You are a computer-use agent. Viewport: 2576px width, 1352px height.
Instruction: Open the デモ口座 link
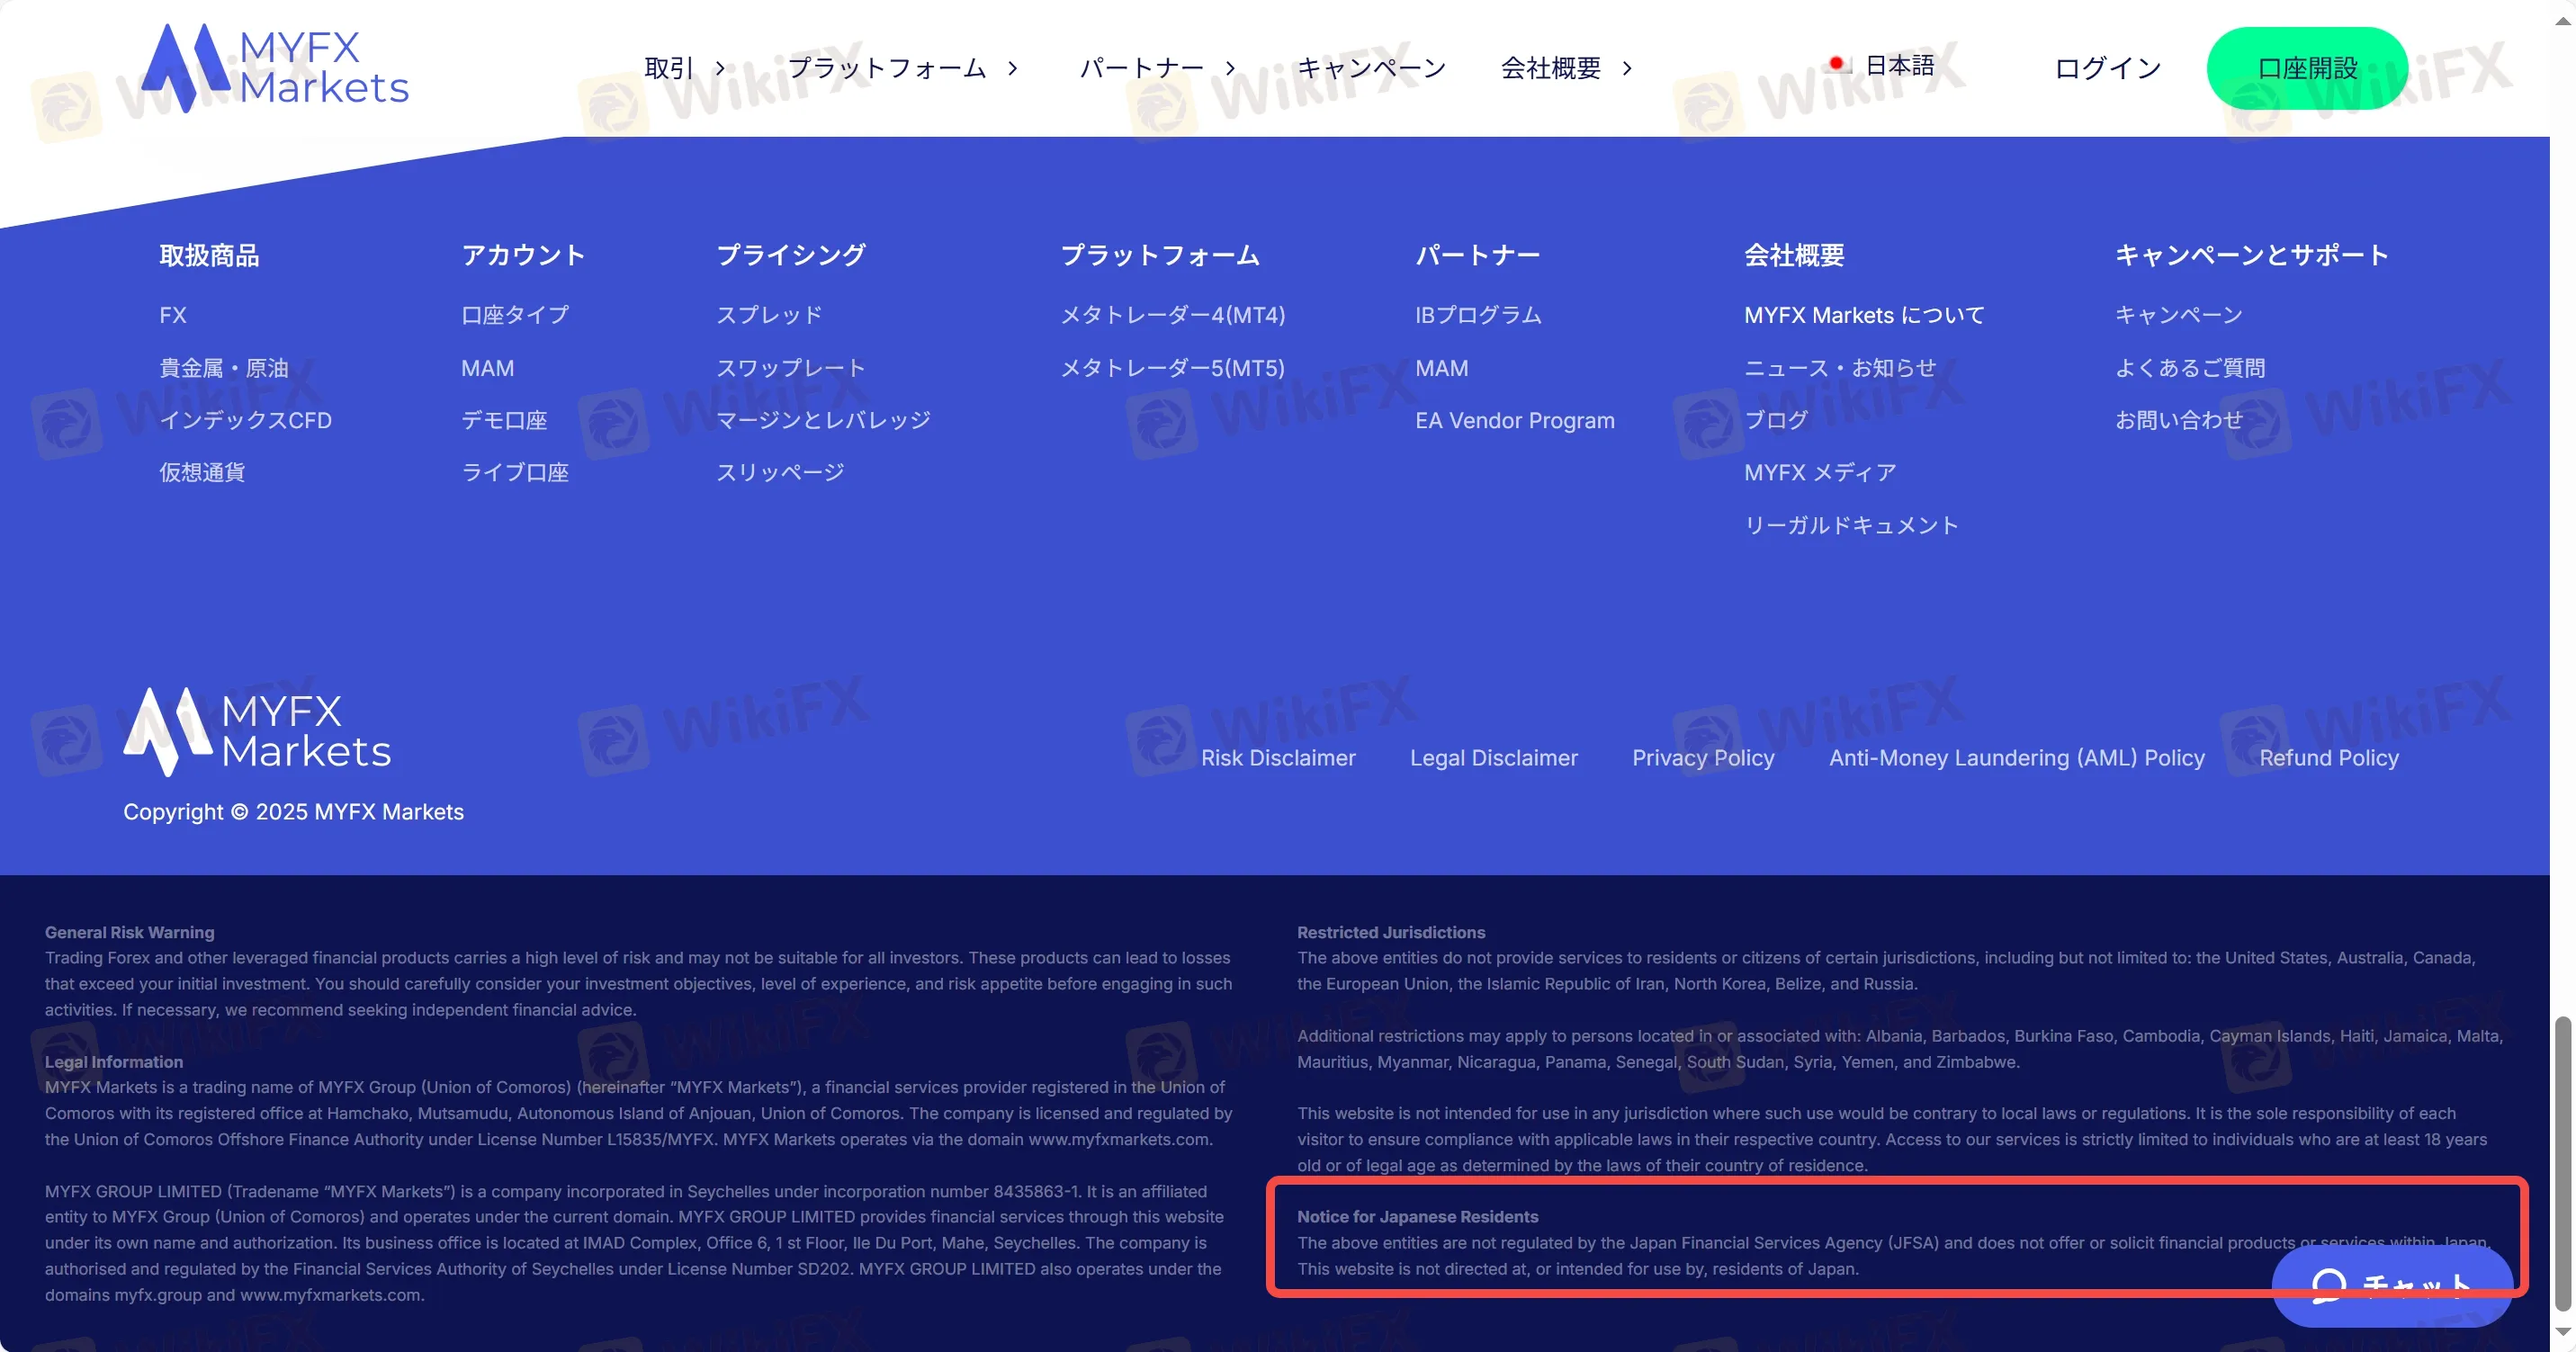tap(504, 420)
